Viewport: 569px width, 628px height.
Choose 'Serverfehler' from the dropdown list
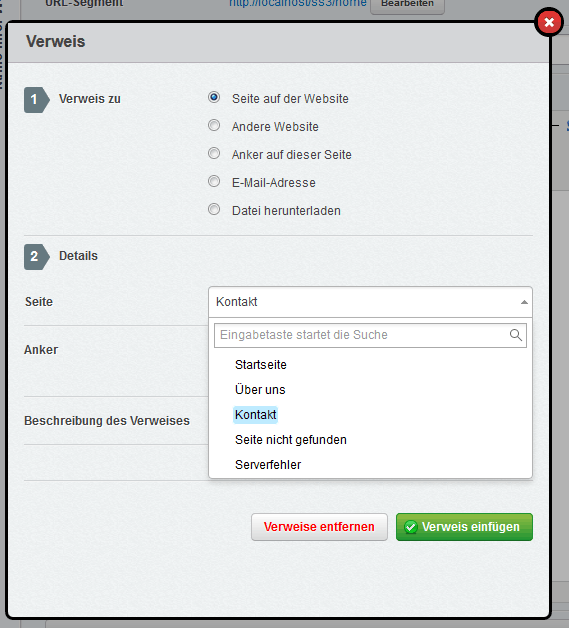pyautogui.click(x=268, y=465)
